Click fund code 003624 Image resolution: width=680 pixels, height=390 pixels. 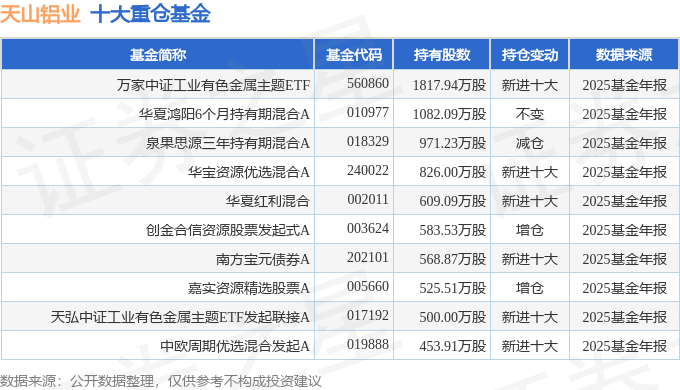pos(368,229)
